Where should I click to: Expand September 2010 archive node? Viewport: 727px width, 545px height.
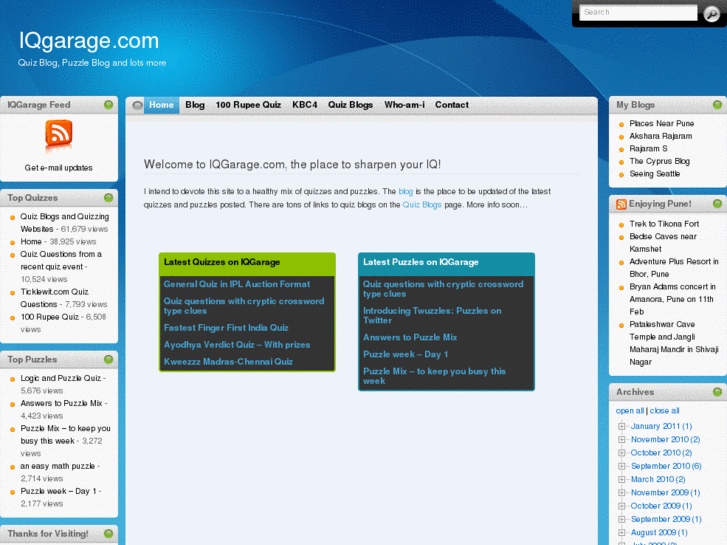621,466
